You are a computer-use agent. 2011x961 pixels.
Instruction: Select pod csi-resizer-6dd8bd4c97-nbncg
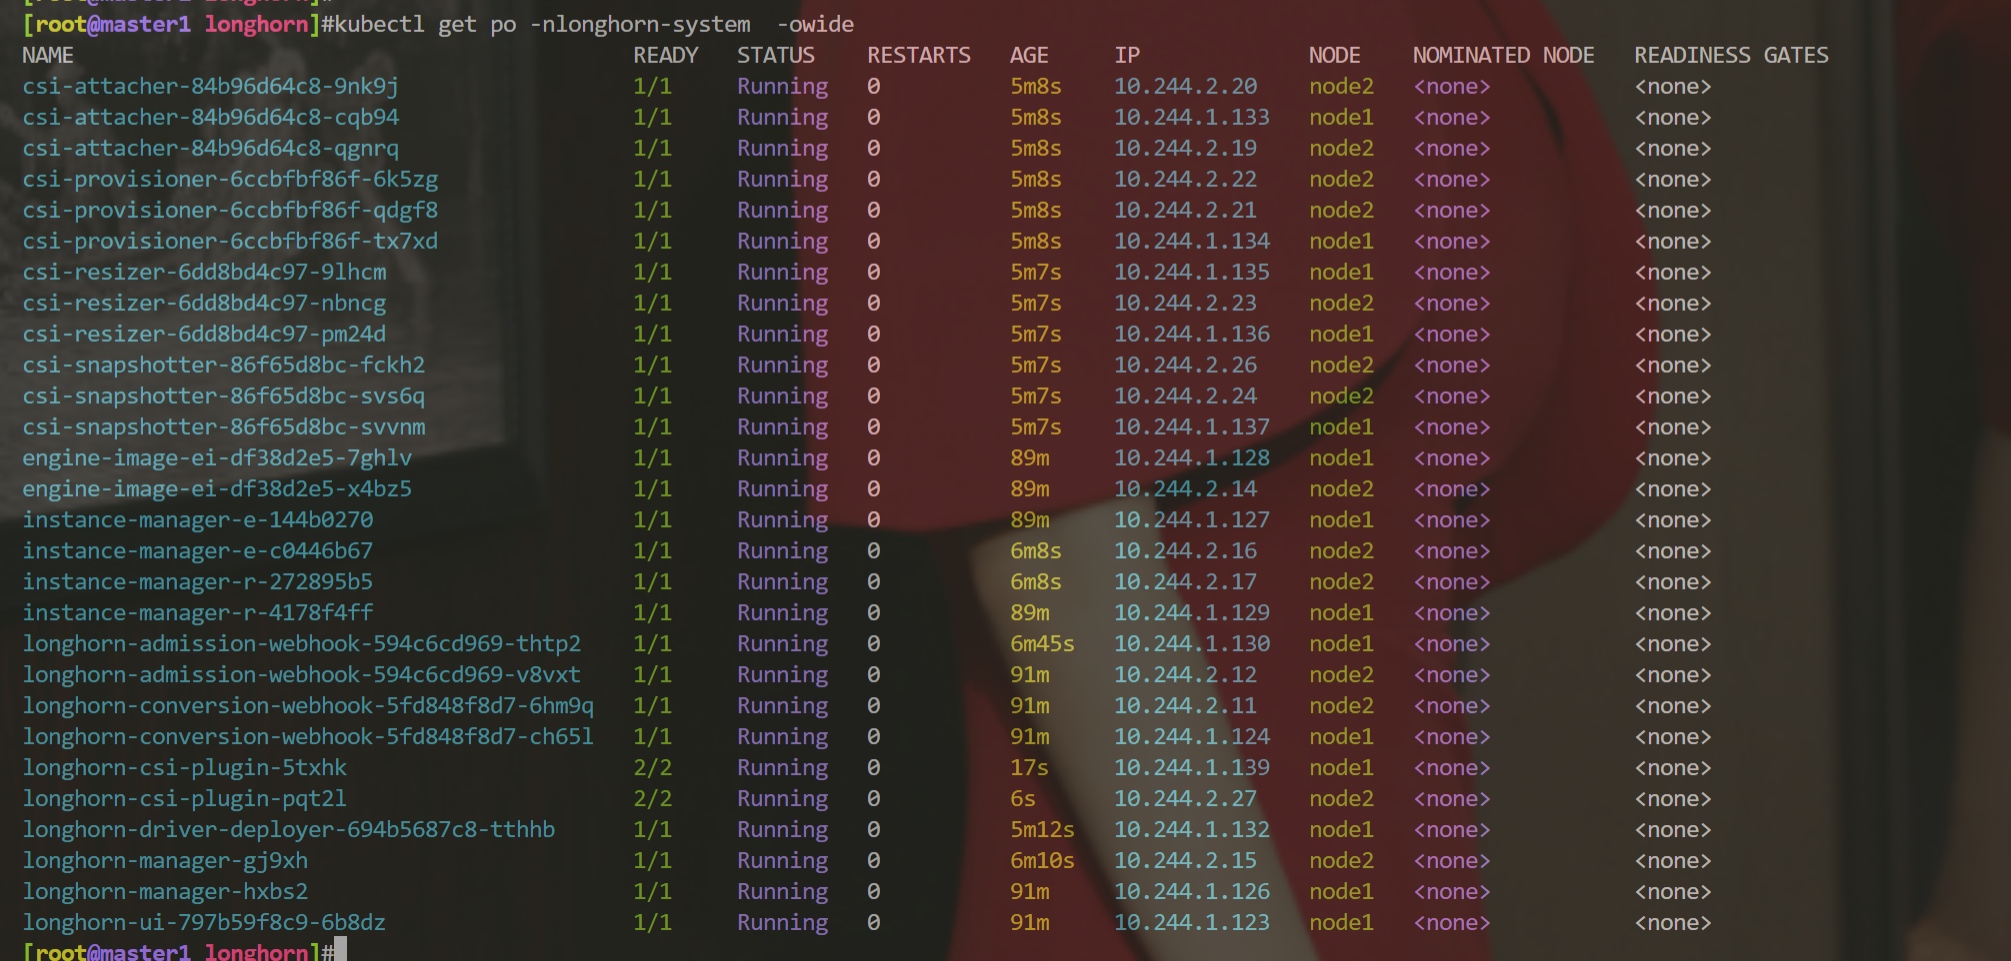[204, 304]
